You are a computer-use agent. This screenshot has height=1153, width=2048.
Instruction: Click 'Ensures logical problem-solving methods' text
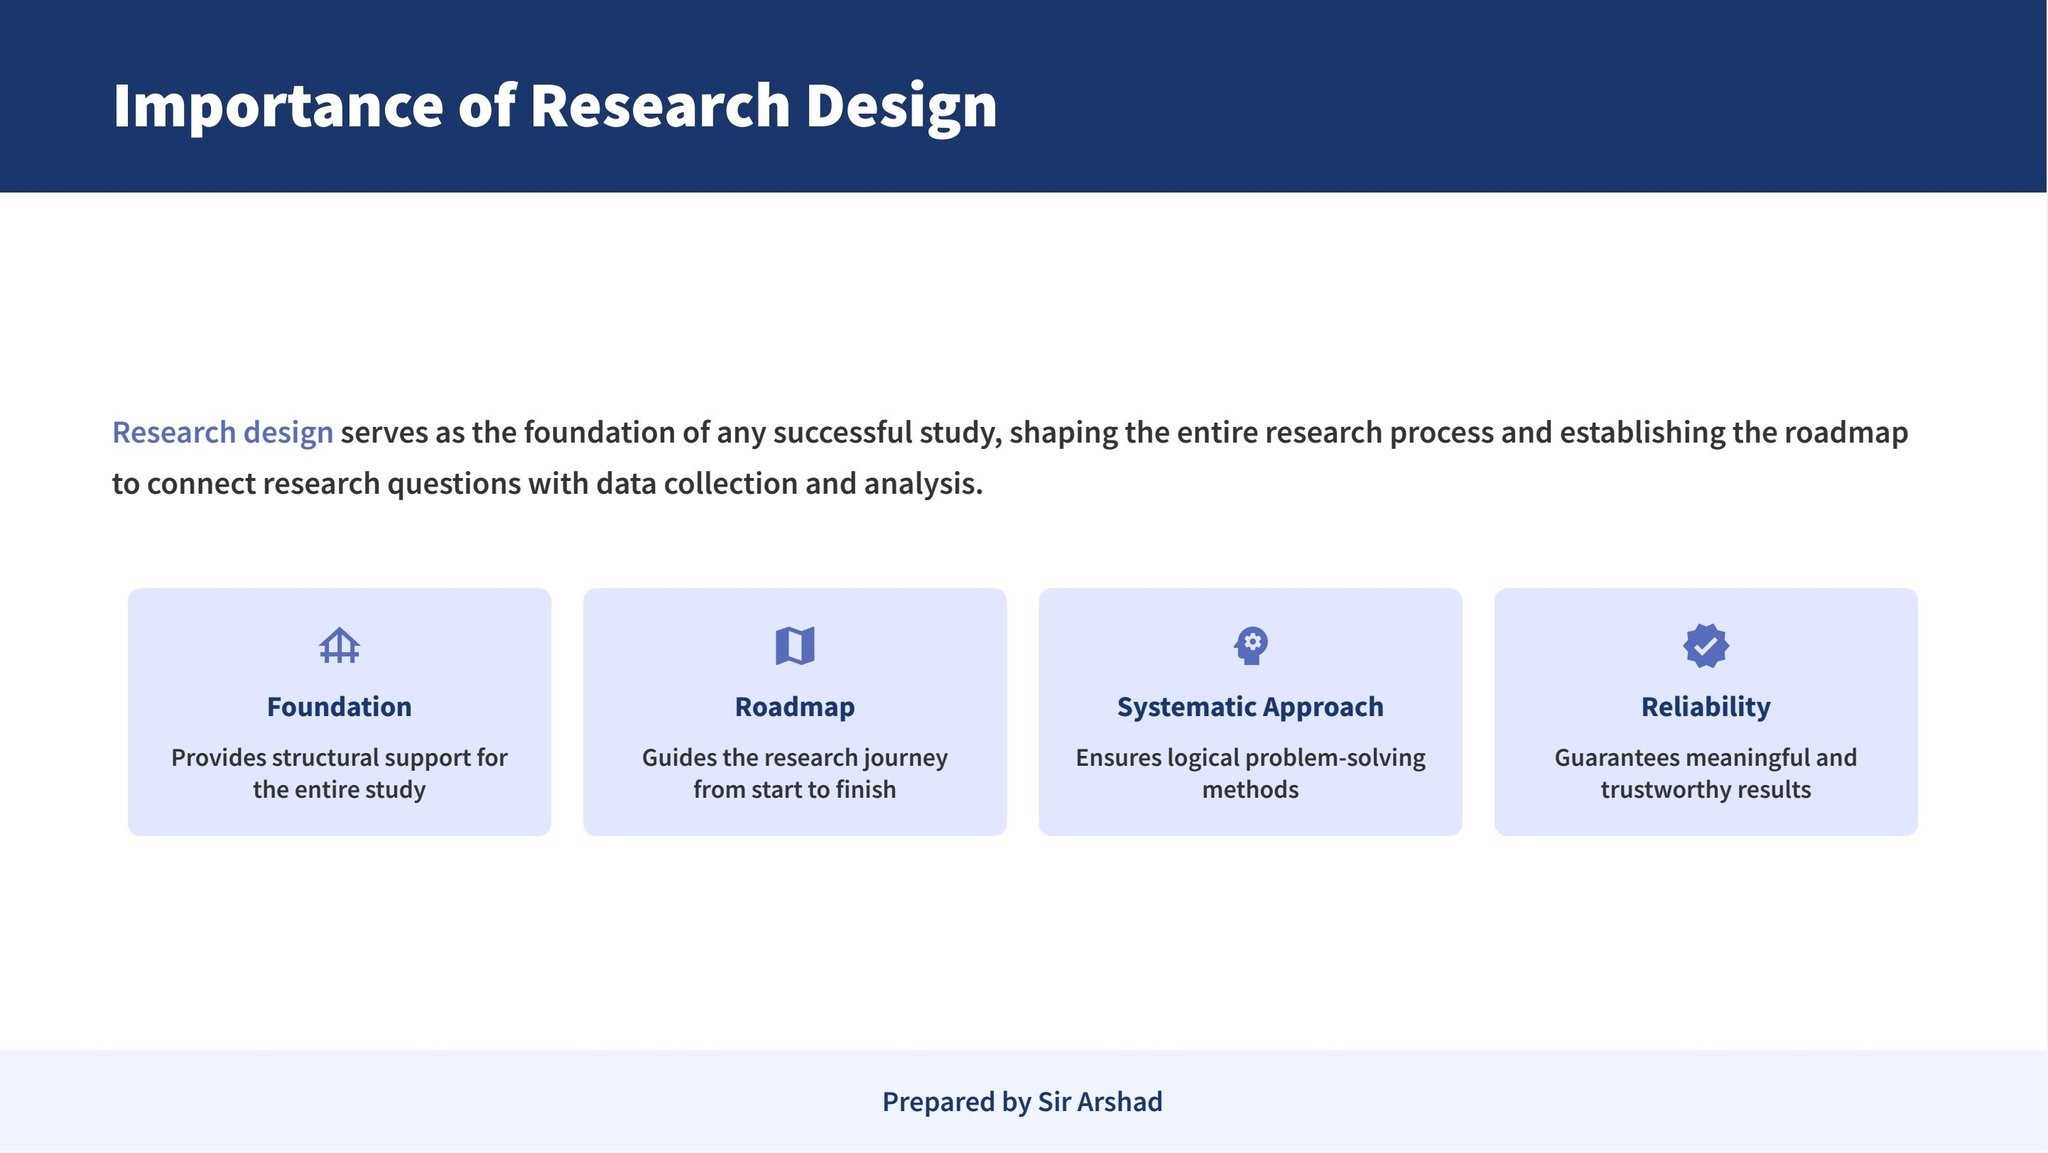tap(1250, 773)
